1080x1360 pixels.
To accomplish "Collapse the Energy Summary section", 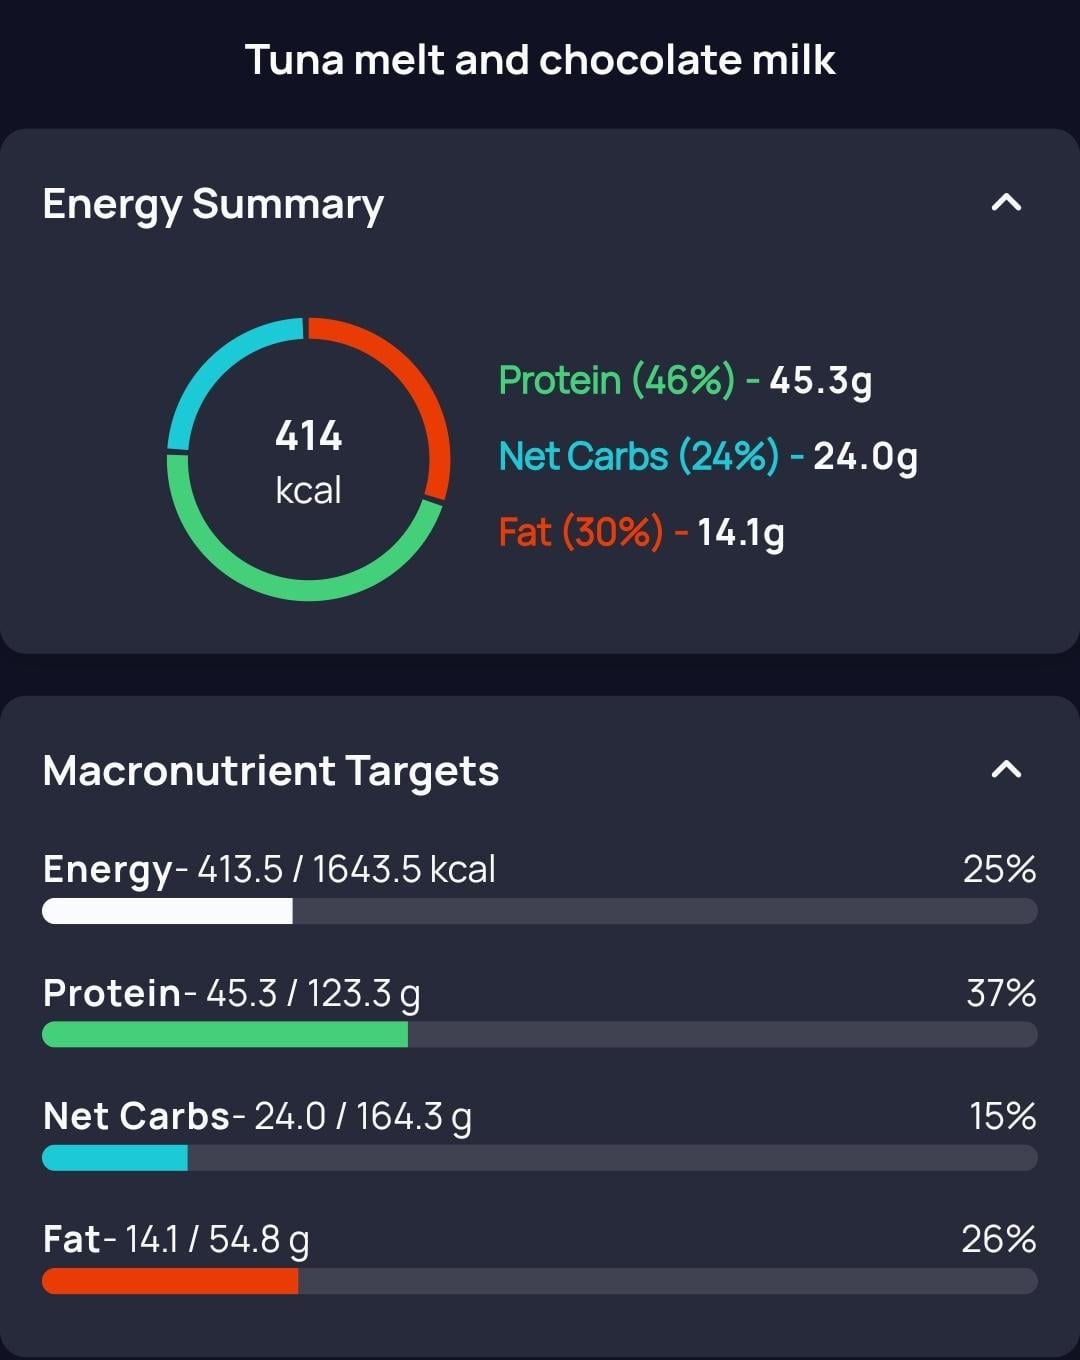I will [x=1006, y=203].
